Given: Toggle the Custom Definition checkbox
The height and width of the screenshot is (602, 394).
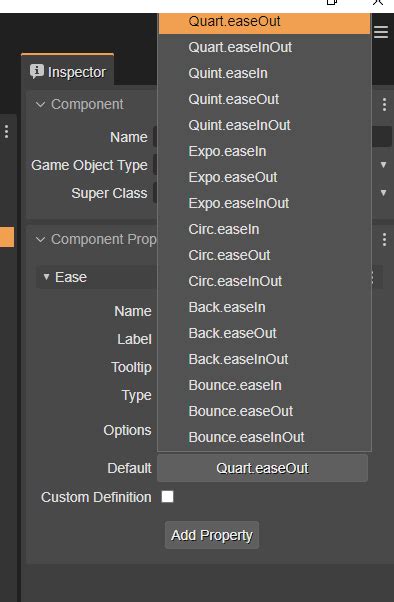Looking at the screenshot, I should (x=167, y=496).
